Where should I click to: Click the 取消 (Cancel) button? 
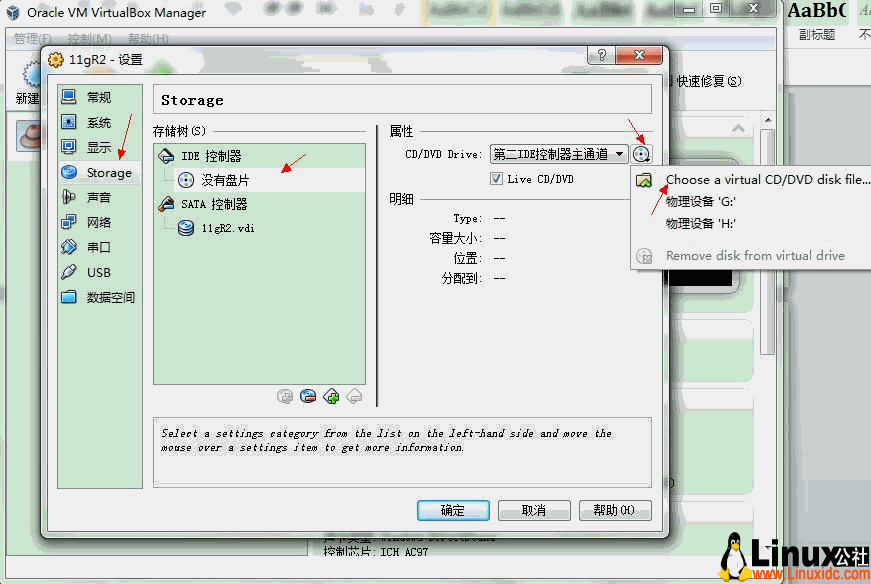point(534,510)
